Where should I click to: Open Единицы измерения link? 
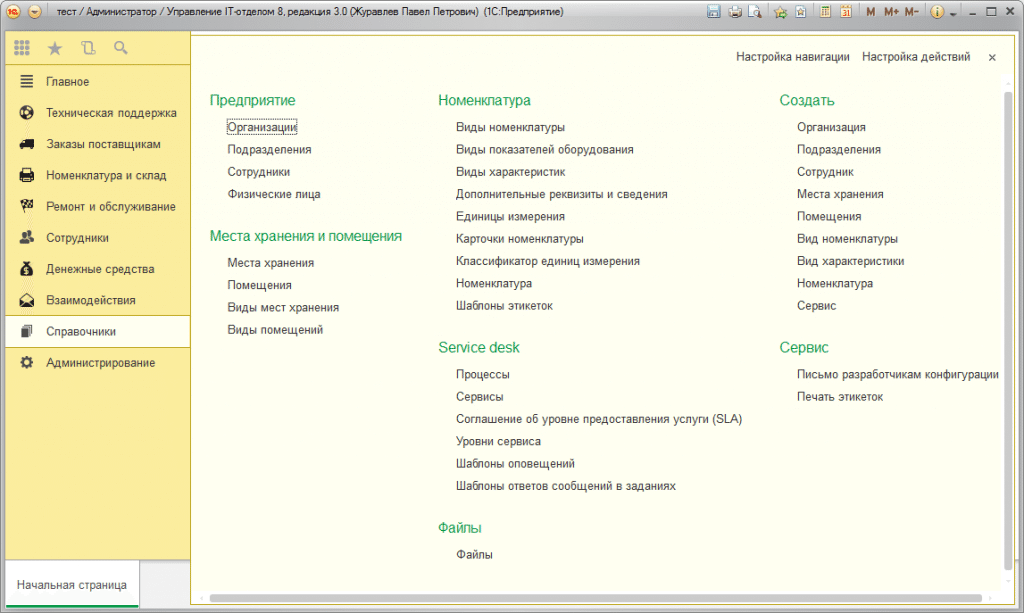pos(510,216)
